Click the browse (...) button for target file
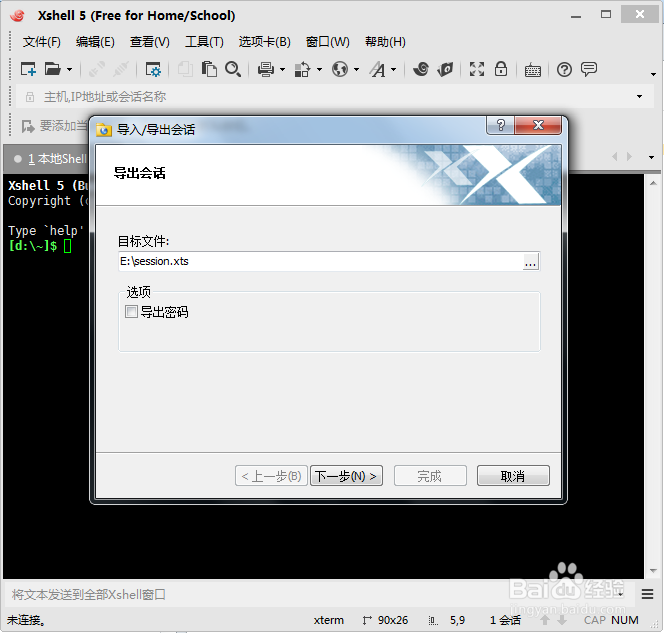 click(531, 262)
